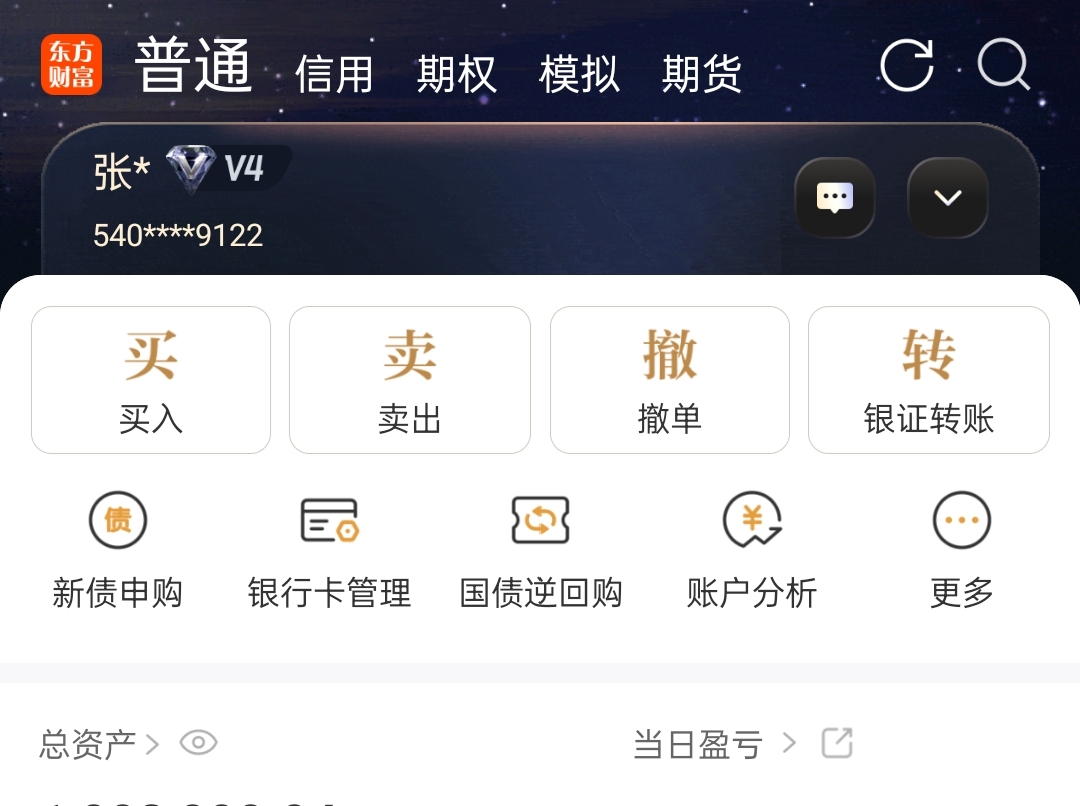Open the message chat bubble icon
The width and height of the screenshot is (1080, 806).
tap(835, 198)
